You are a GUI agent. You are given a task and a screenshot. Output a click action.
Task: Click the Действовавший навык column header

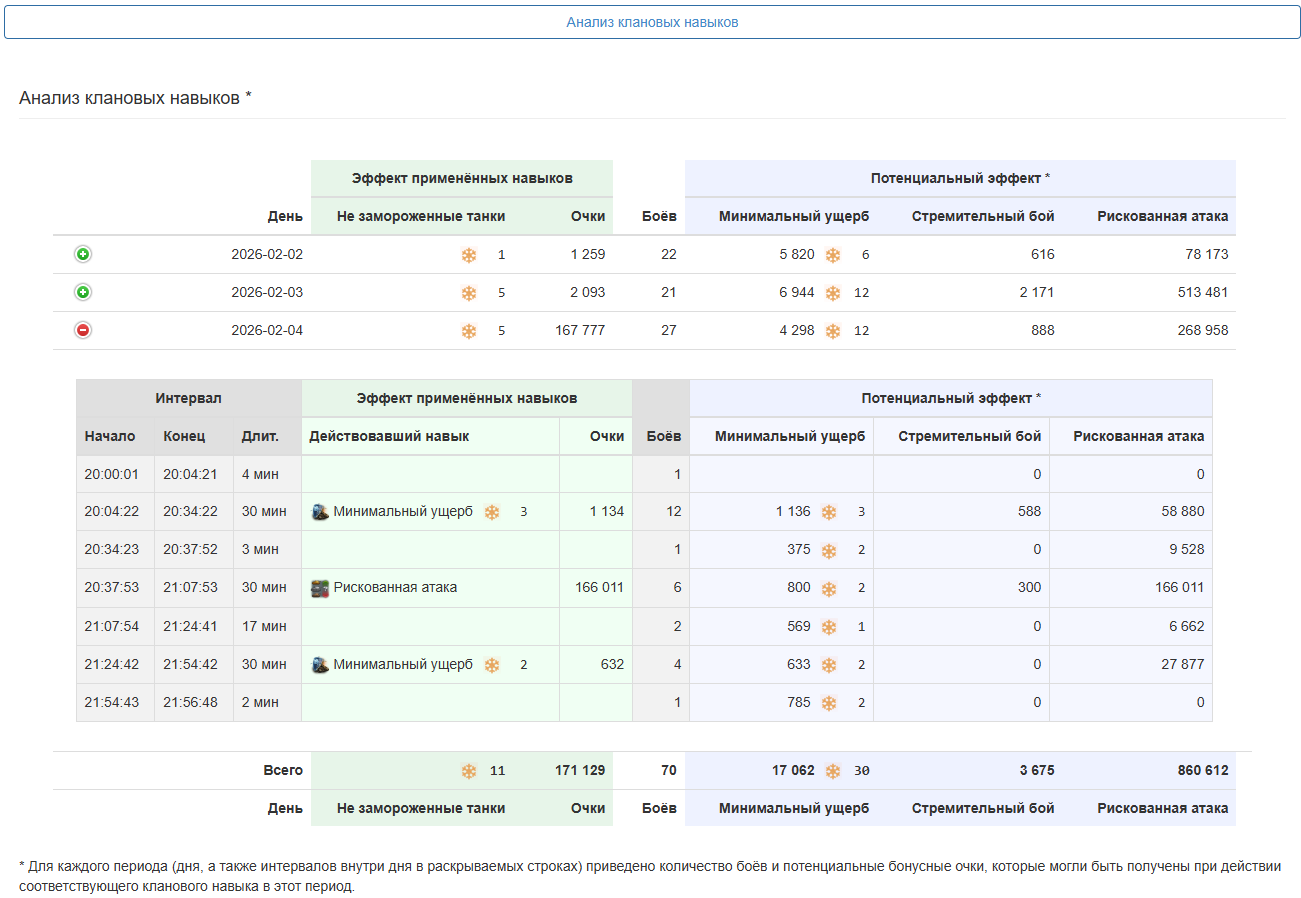(x=389, y=436)
